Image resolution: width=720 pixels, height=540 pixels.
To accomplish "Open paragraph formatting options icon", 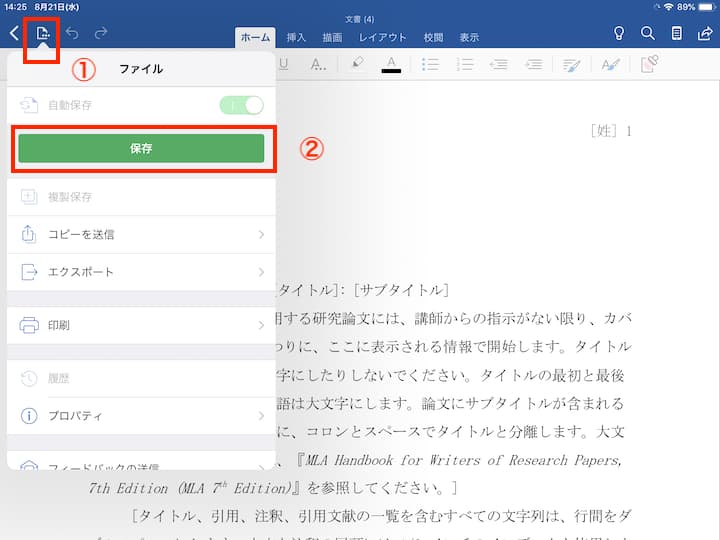I will point(572,65).
